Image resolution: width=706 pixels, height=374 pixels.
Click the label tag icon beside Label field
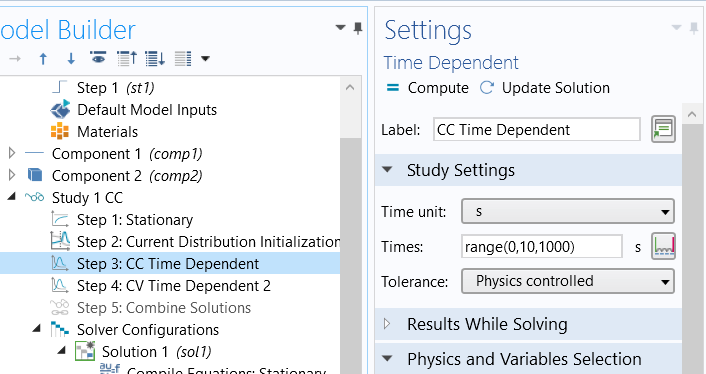663,129
